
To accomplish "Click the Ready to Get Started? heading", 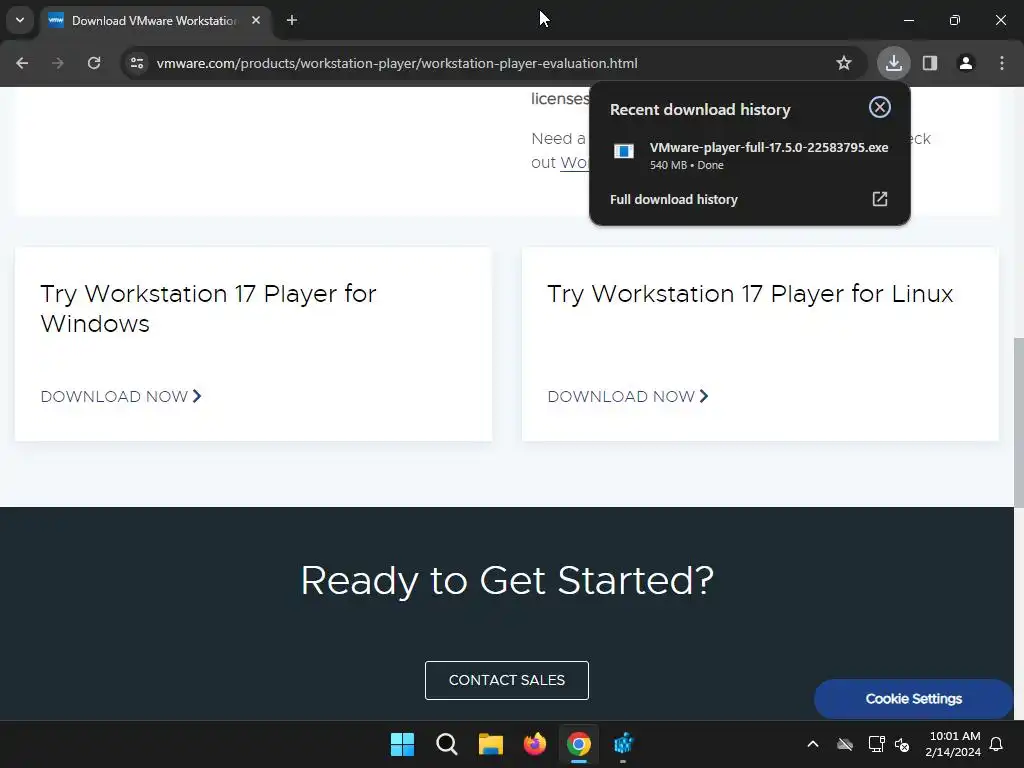I will [x=507, y=581].
